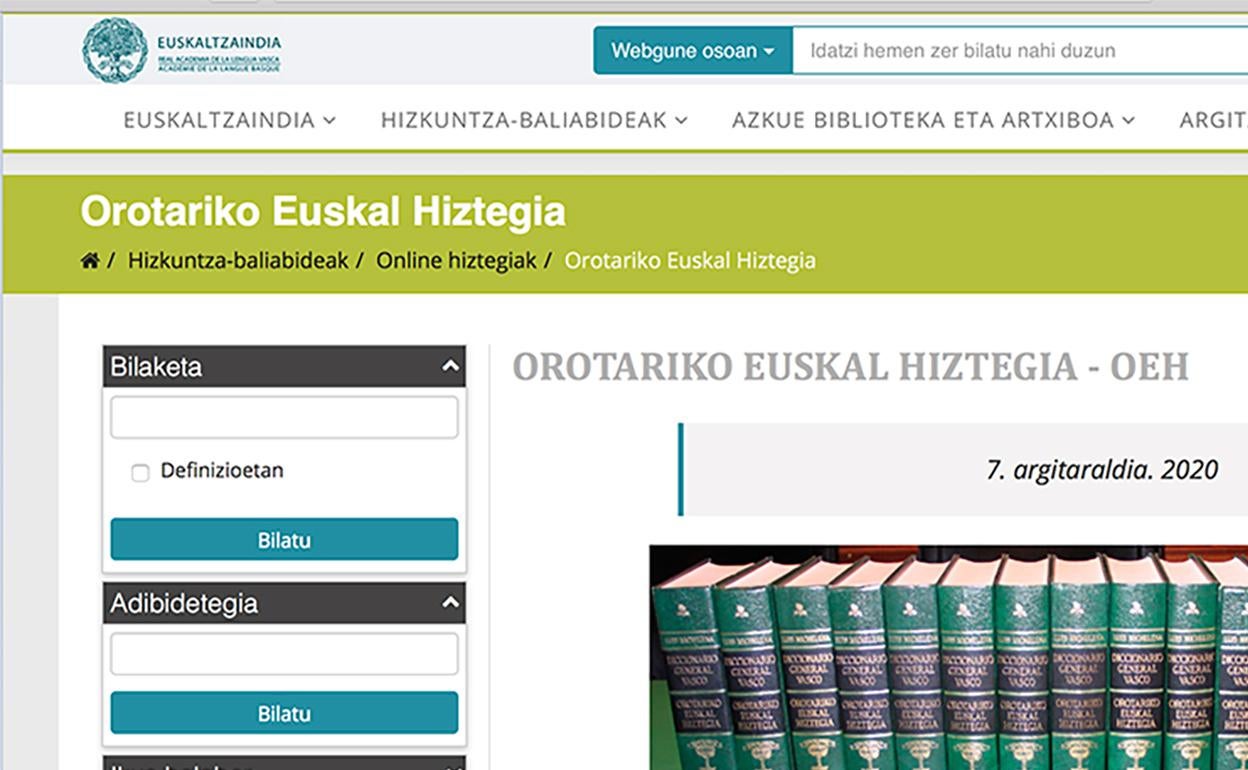Image resolution: width=1248 pixels, height=770 pixels.
Task: Click the Orotariko Euskal Hiztegia breadcrumb
Action: (690, 261)
